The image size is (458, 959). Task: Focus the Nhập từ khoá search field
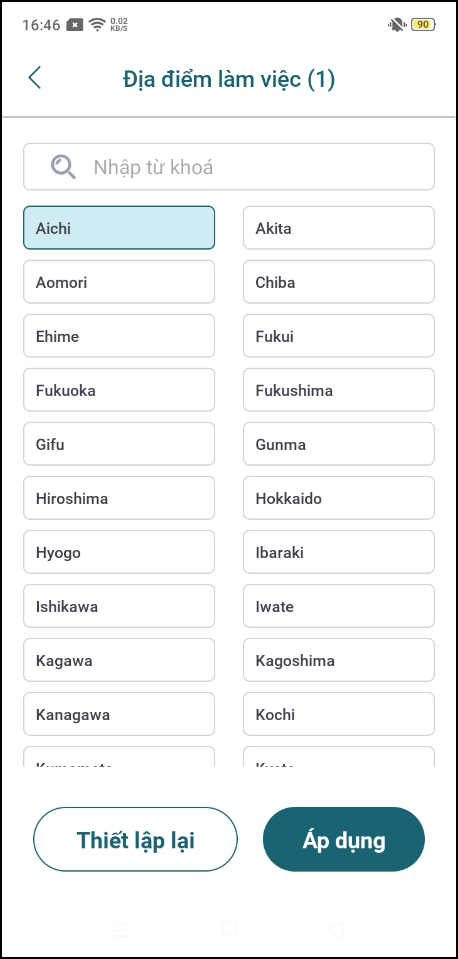click(x=229, y=166)
